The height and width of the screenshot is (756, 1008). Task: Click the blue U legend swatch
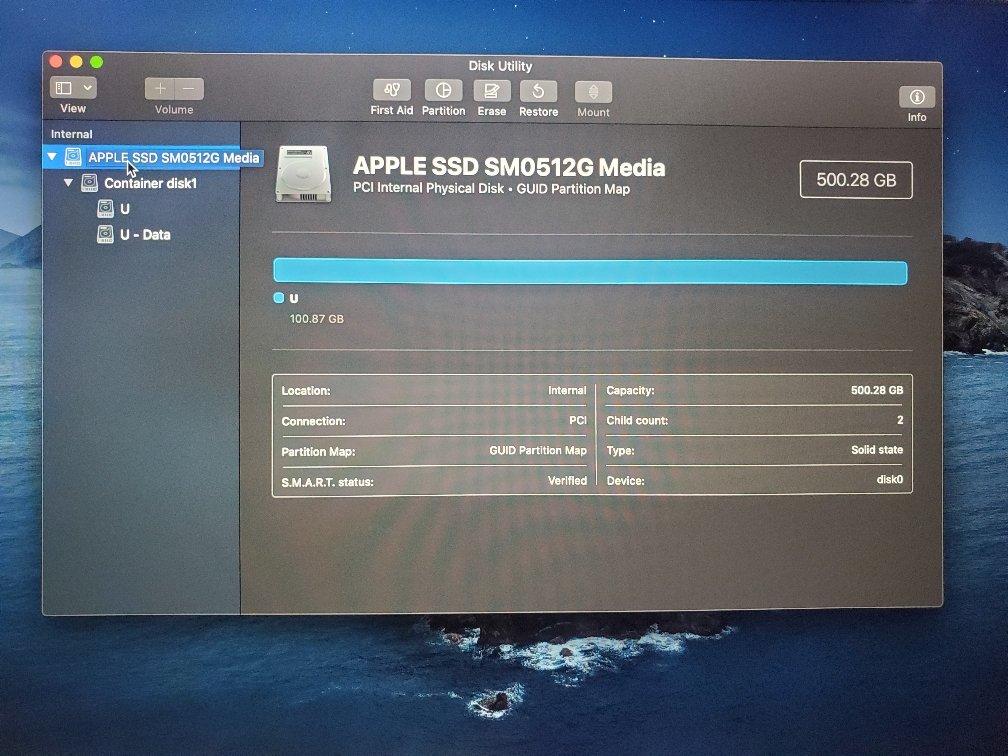pos(278,298)
